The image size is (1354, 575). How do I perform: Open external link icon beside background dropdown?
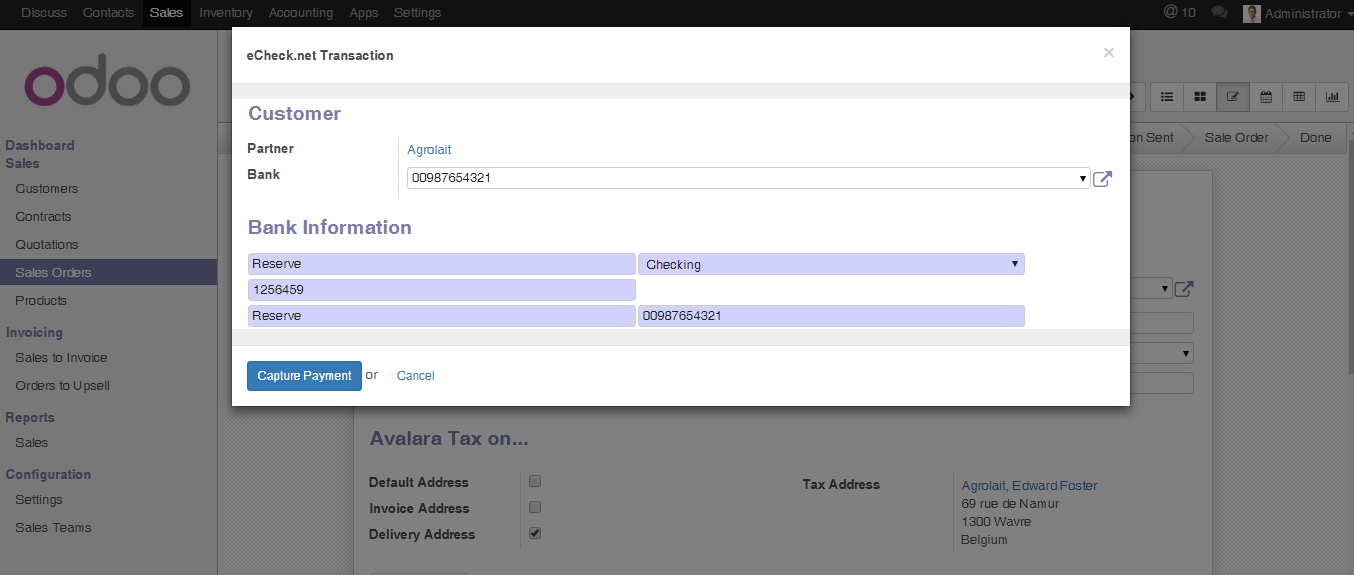click(1184, 289)
